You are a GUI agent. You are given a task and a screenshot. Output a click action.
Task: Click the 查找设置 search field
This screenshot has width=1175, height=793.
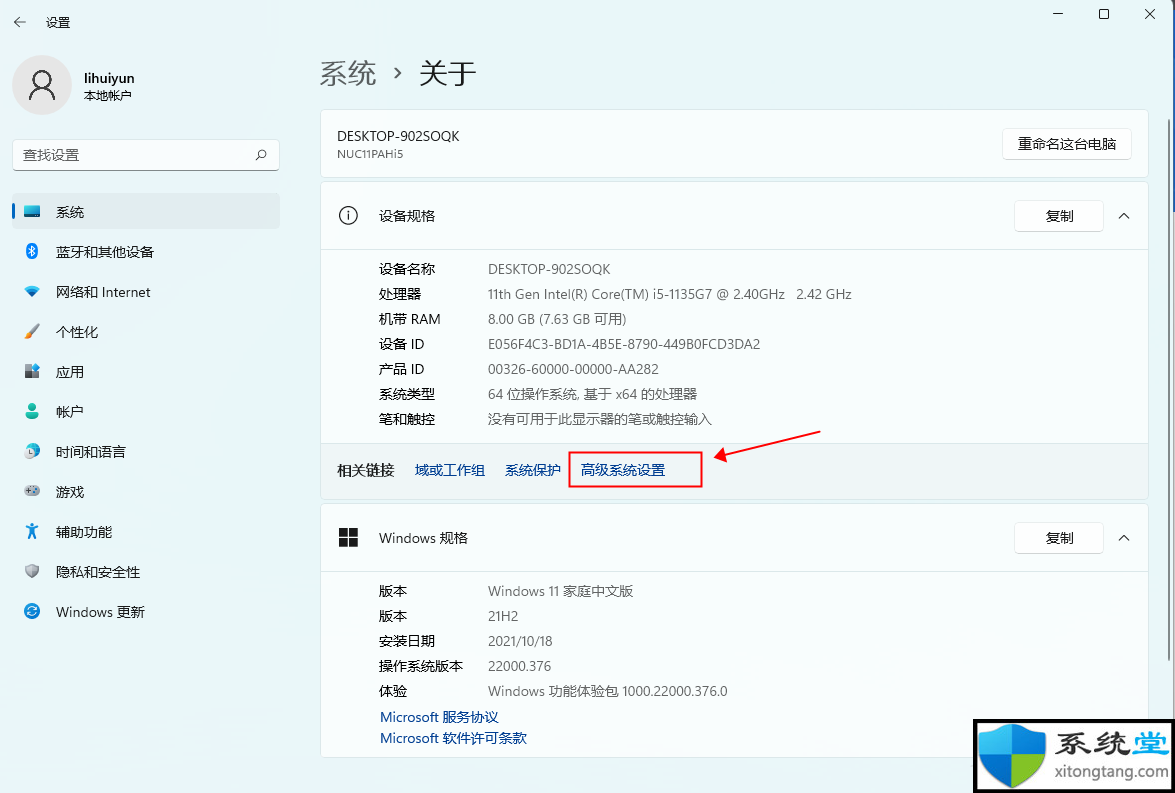click(x=146, y=155)
